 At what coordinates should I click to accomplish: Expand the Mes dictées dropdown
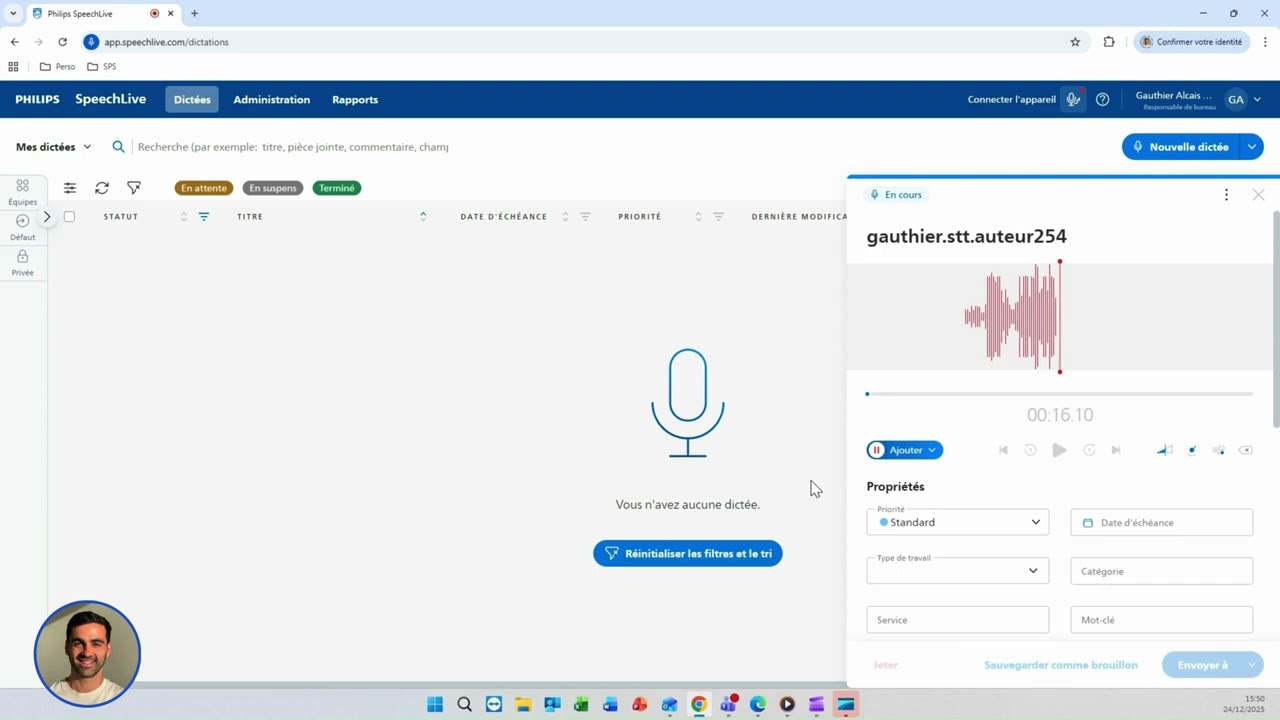coord(53,147)
